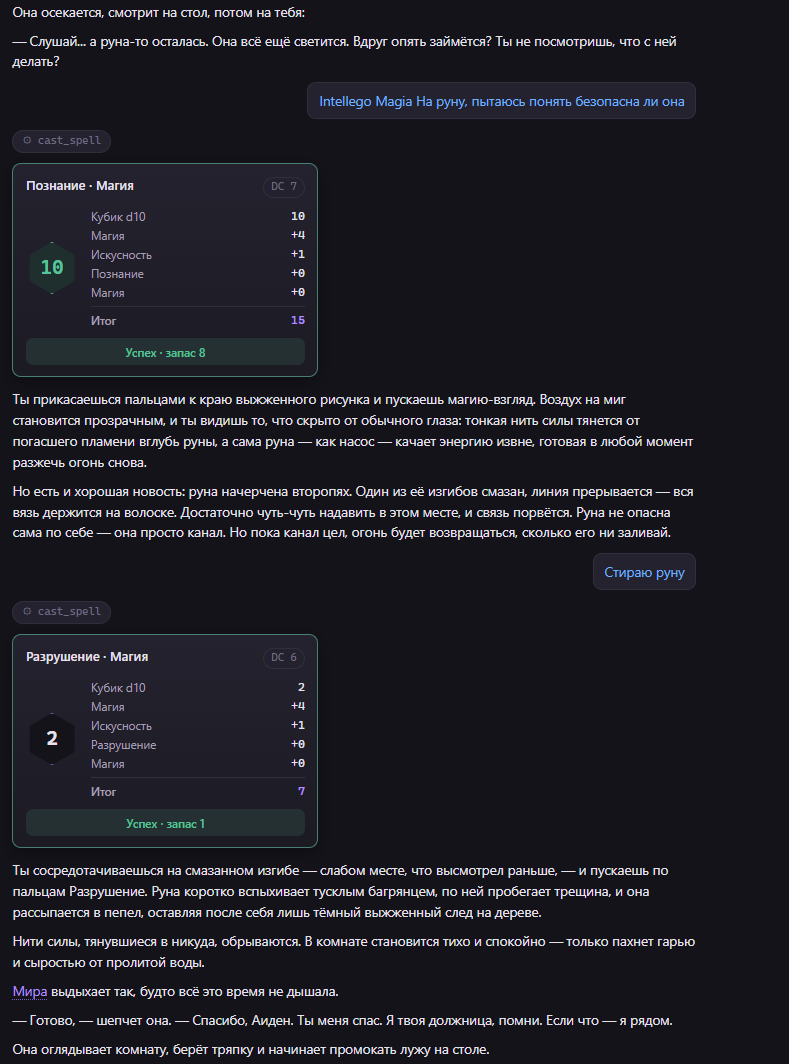The image size is (789, 1064).
Task: Click the gear icon above the Разрушение card
Action: tap(27, 611)
